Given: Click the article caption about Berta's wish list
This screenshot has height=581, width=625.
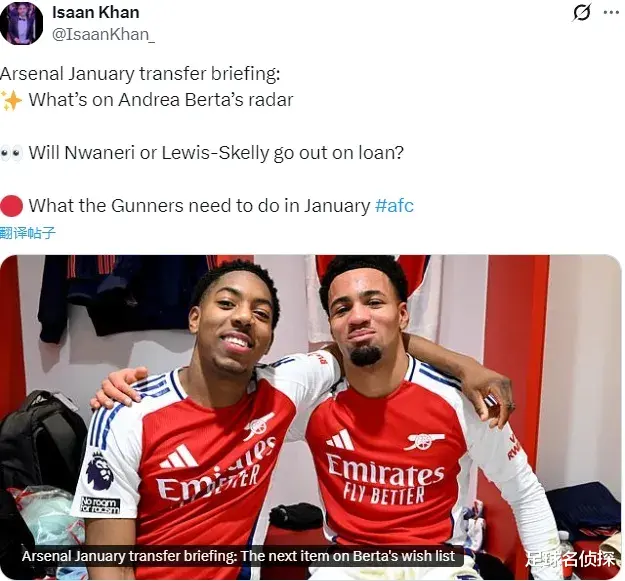Looking at the screenshot, I should point(238,556).
